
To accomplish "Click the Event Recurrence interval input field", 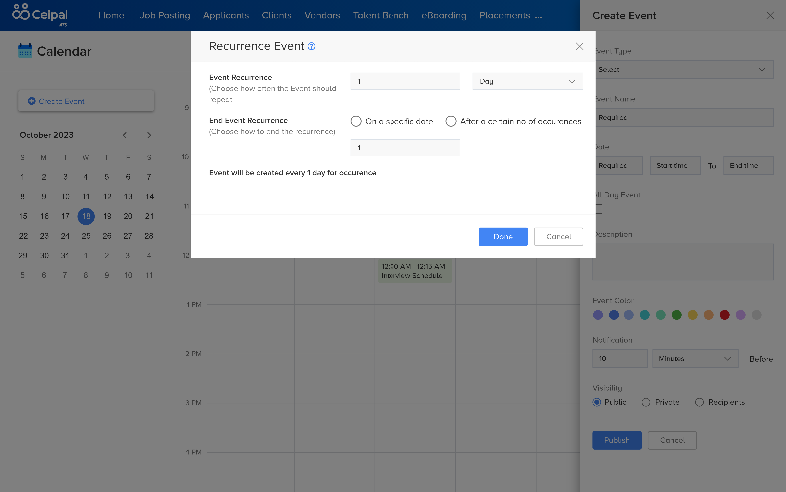I will point(405,81).
